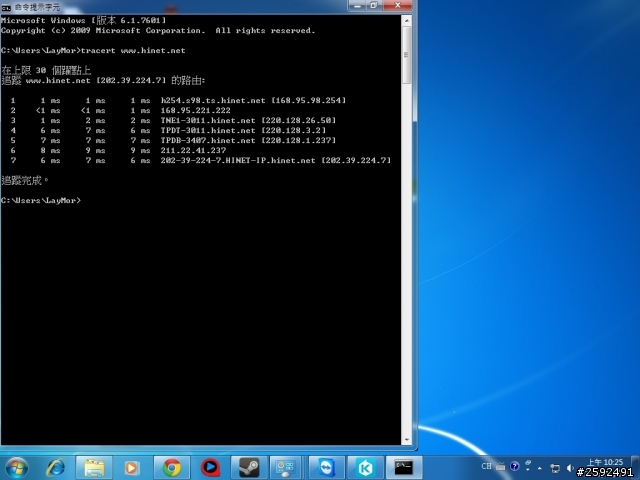Maximize the Command Prompt window
The height and width of the screenshot is (480, 640).
[x=374, y=6]
